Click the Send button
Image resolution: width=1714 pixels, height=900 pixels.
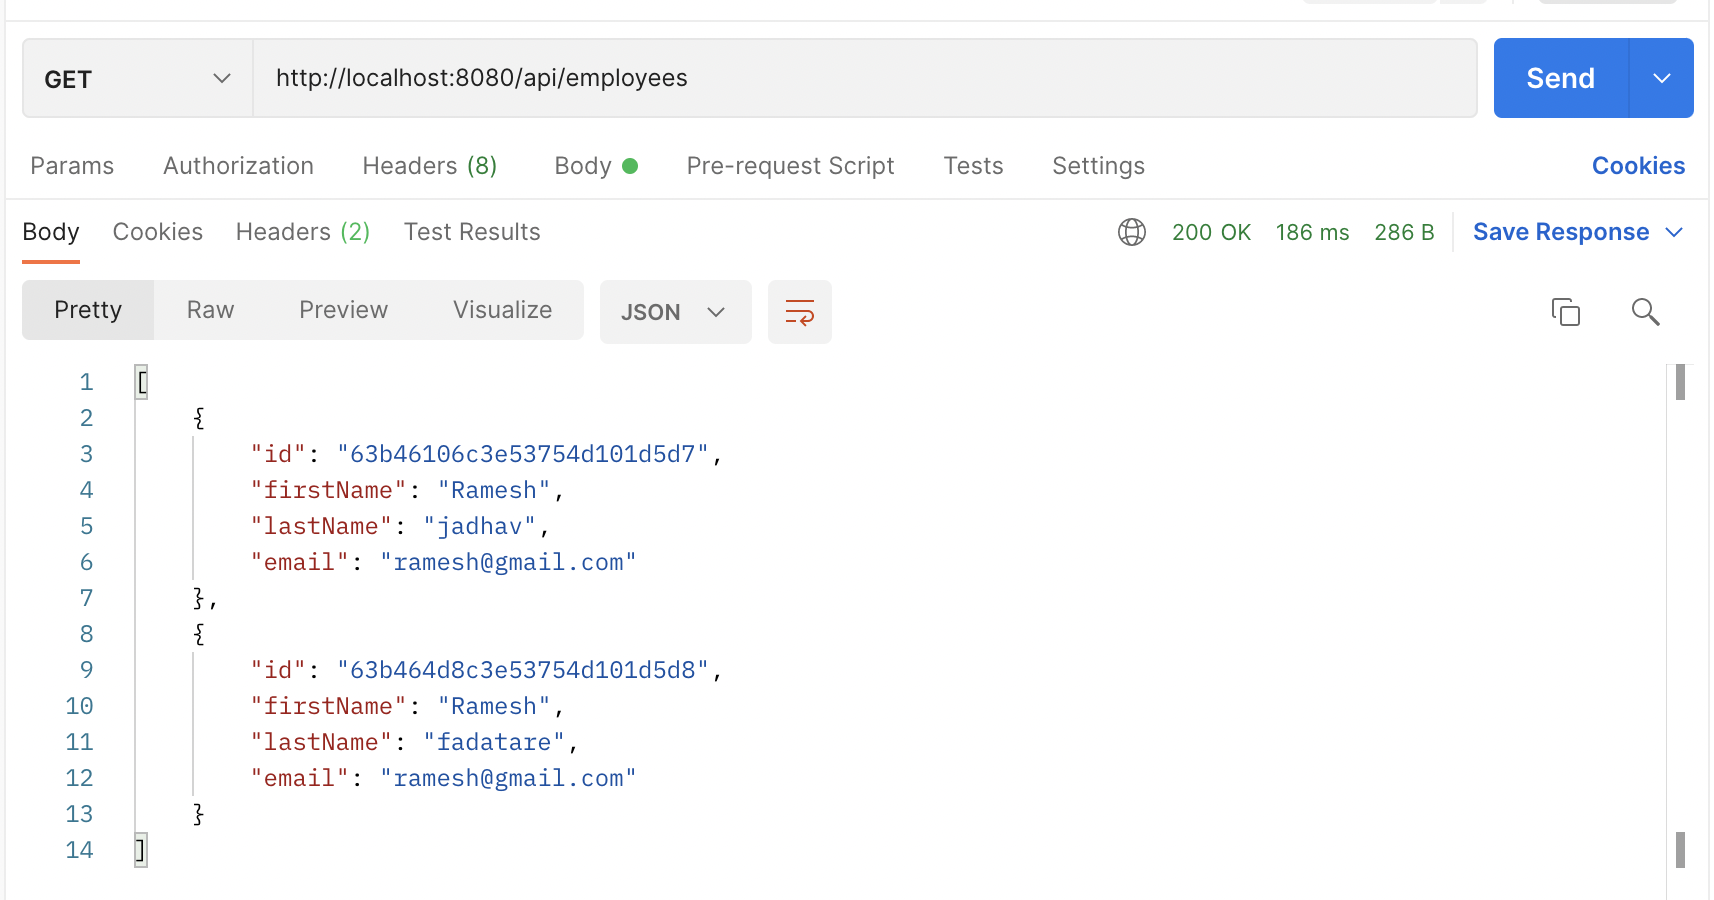(1560, 78)
